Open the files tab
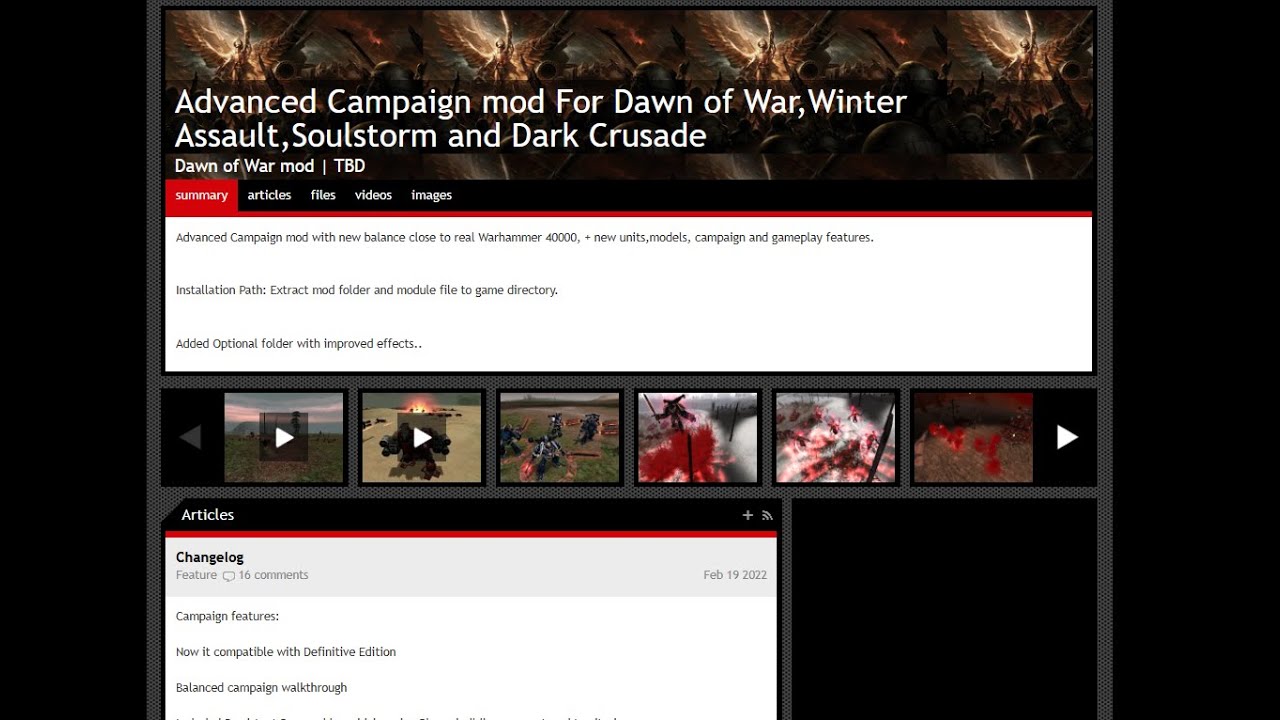This screenshot has height=720, width=1280. (x=323, y=195)
